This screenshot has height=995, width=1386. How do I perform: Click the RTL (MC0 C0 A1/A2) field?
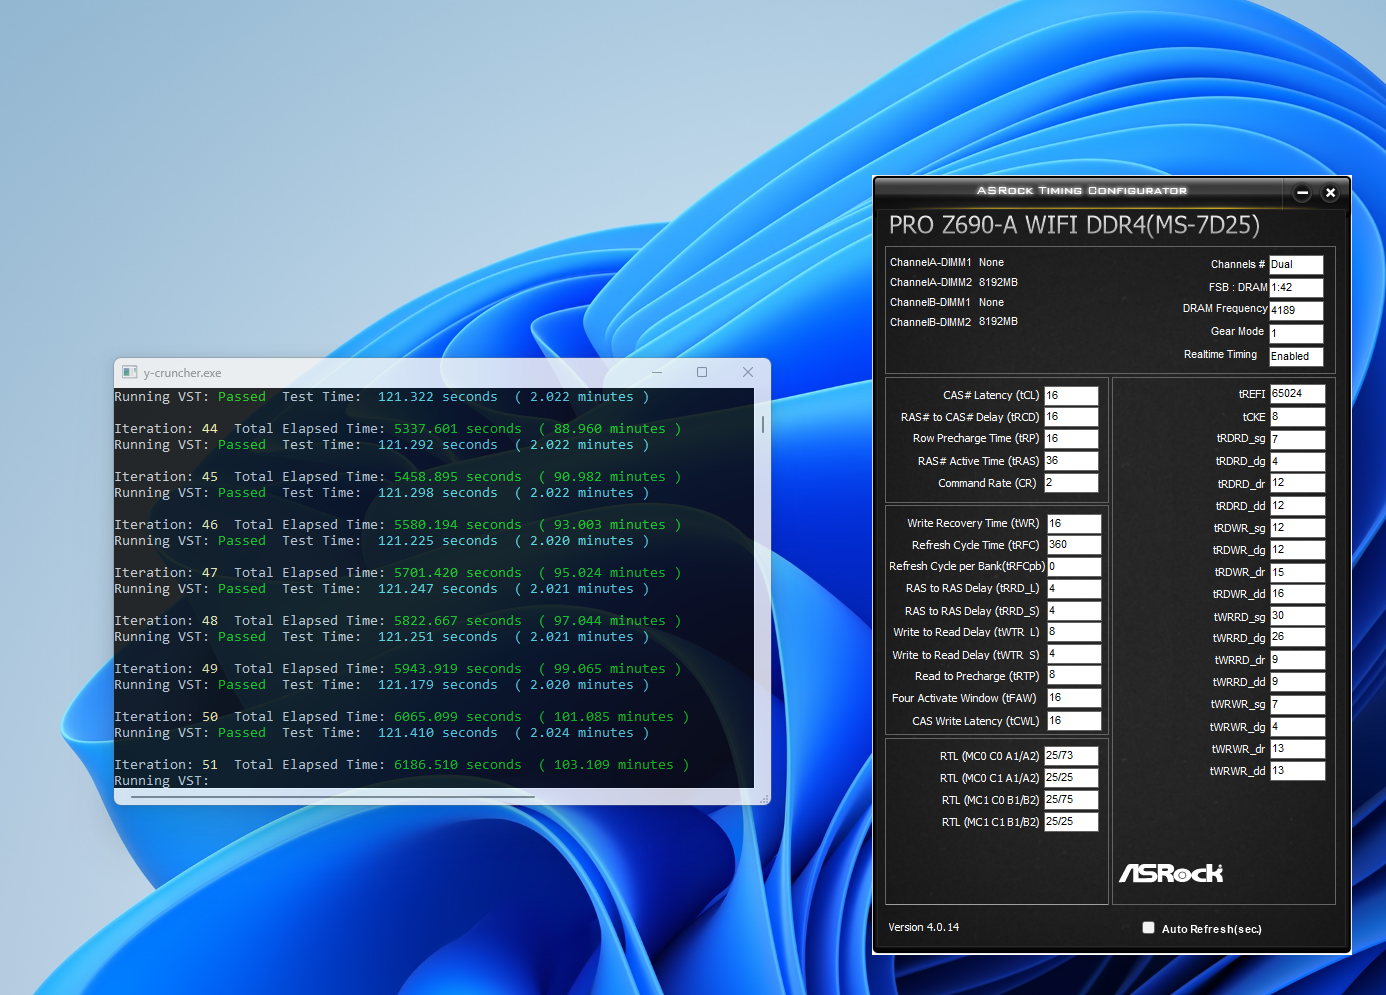[x=1071, y=756]
